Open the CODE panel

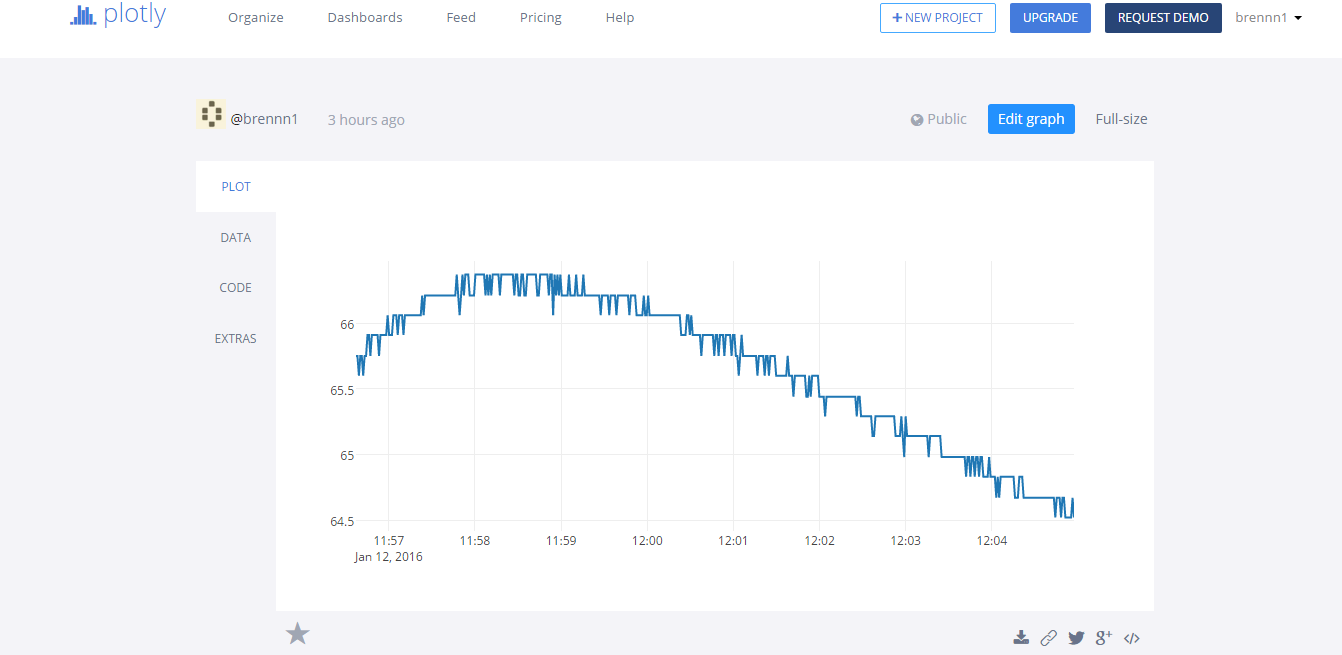click(235, 287)
